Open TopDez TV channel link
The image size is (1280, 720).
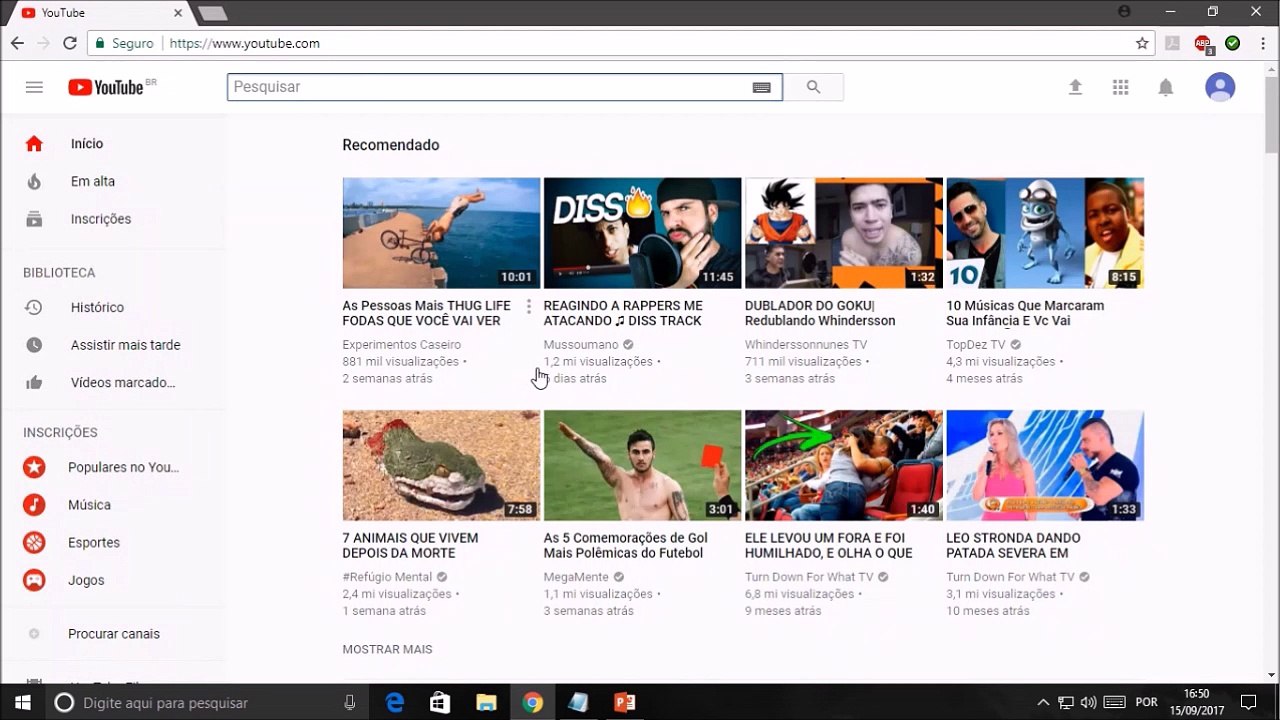pyautogui.click(x=976, y=345)
